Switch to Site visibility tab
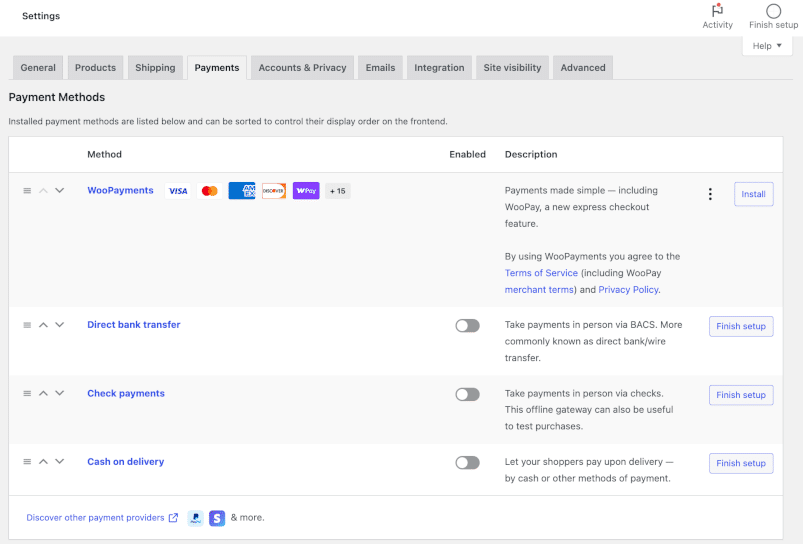This screenshot has height=544, width=803. (512, 68)
